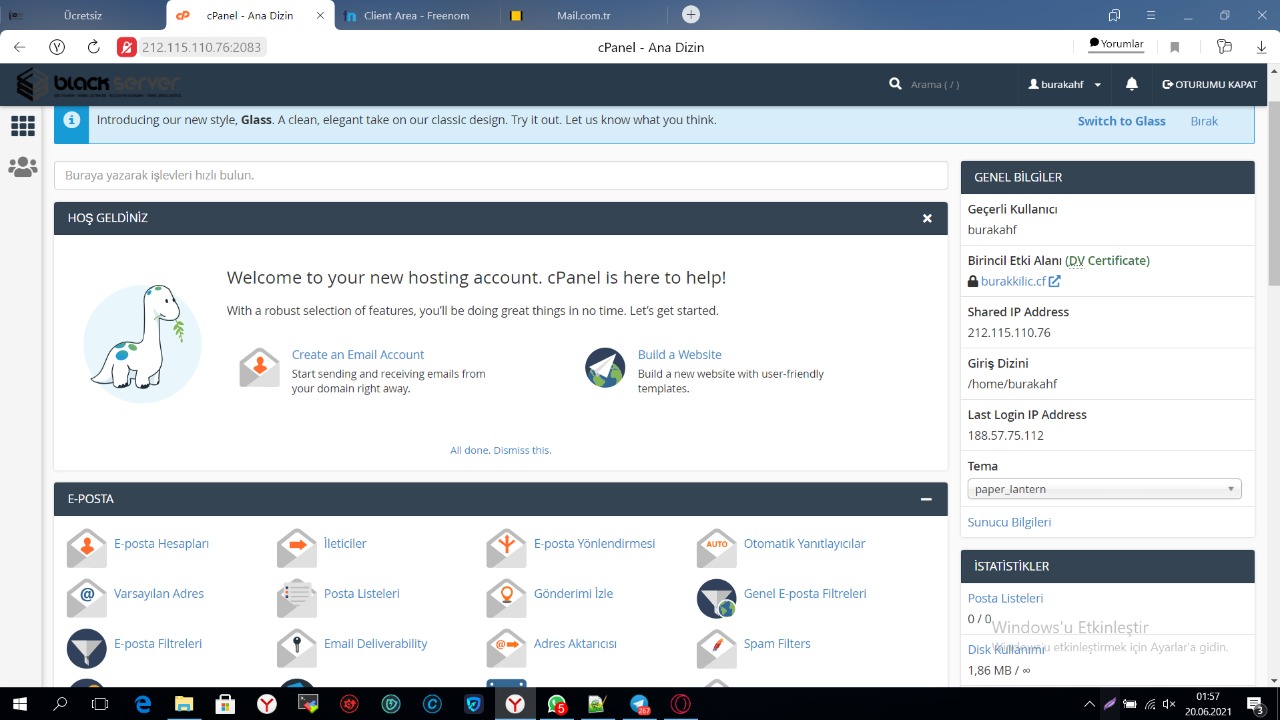Open the Gönderimi İzle icon
The width and height of the screenshot is (1280, 720).
click(x=506, y=598)
